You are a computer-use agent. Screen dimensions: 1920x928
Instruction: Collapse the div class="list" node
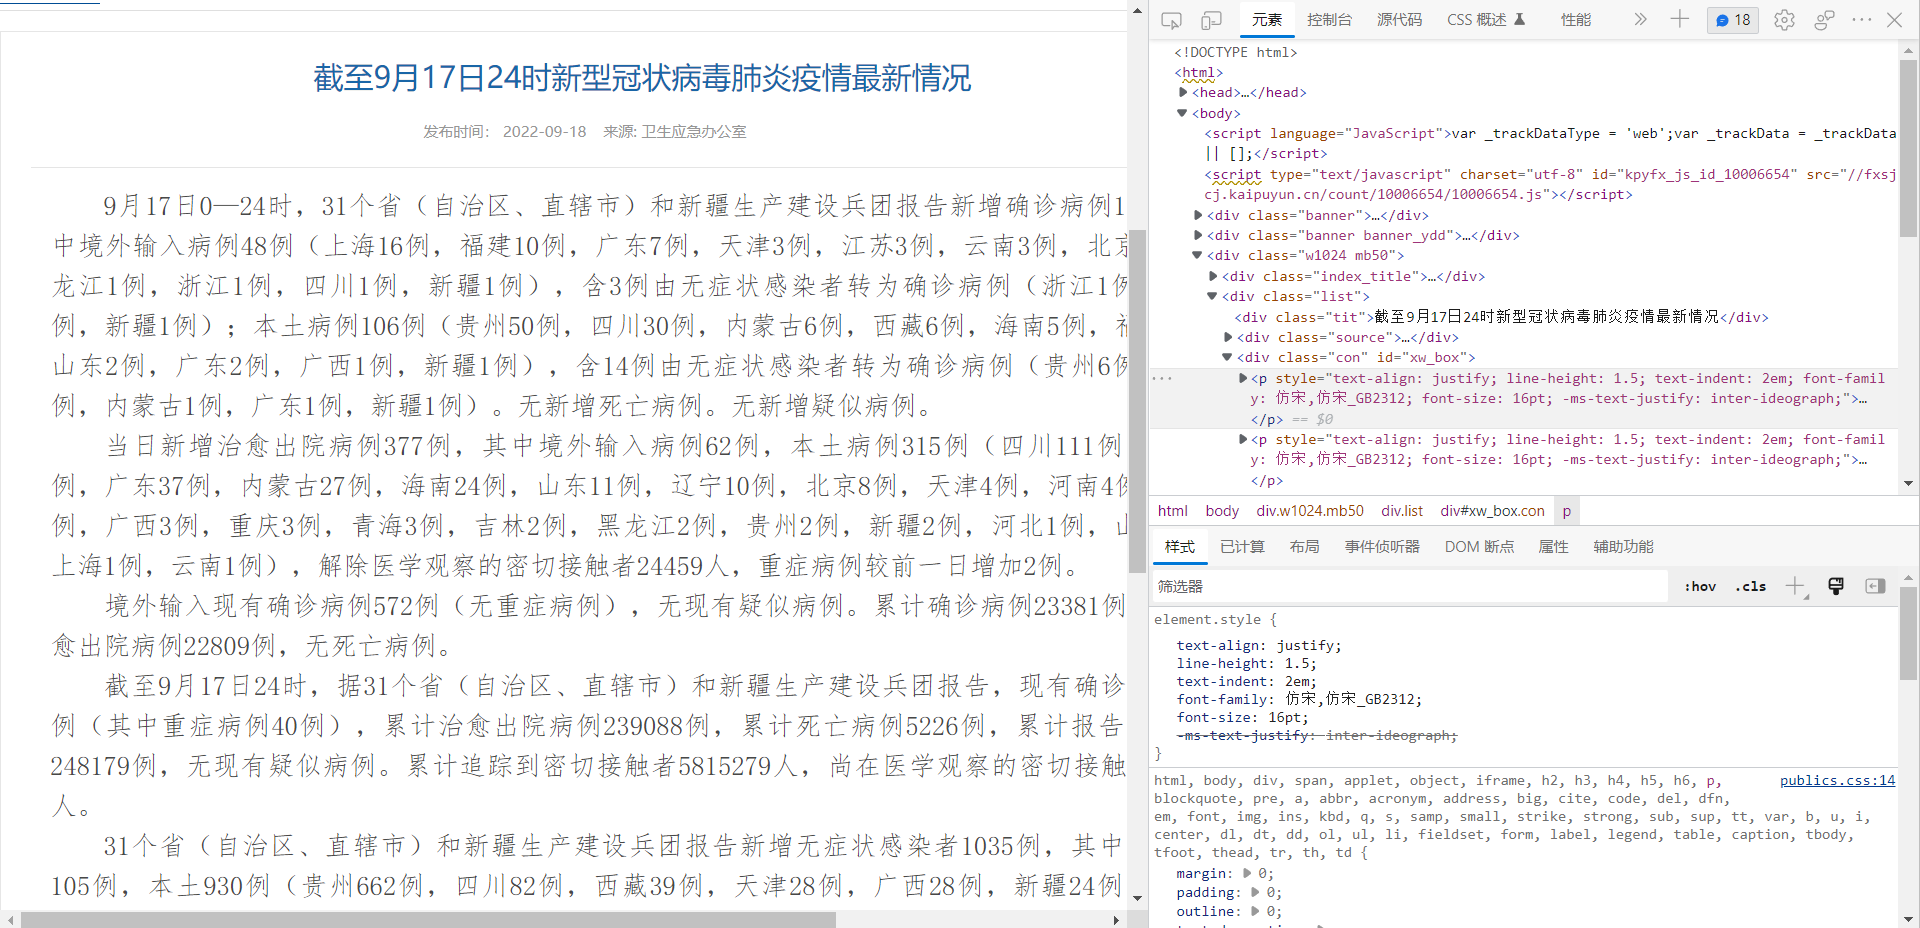pos(1213,297)
